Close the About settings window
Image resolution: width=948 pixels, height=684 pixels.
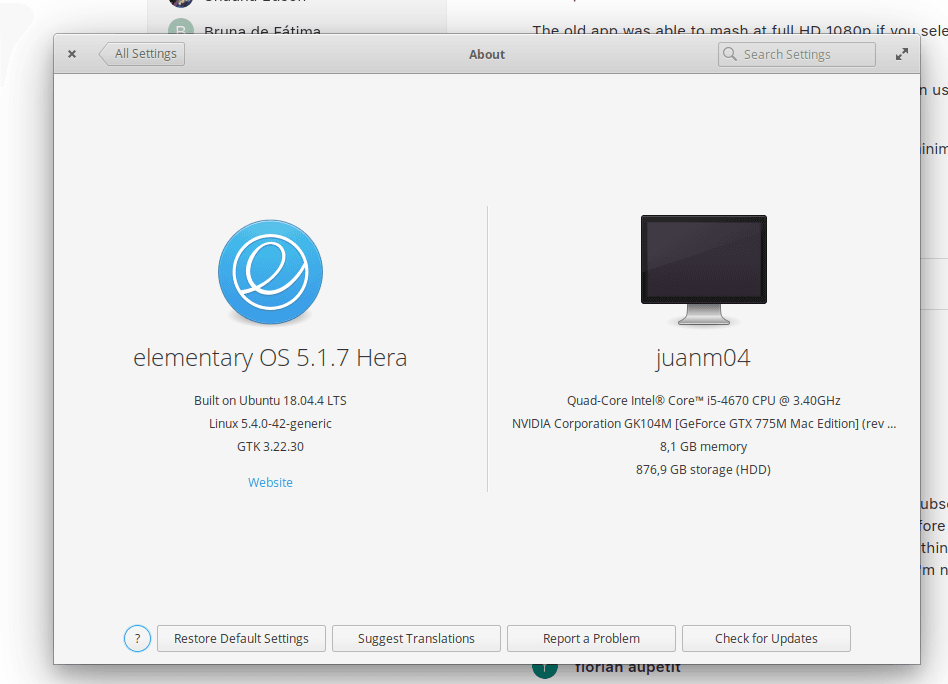72,54
